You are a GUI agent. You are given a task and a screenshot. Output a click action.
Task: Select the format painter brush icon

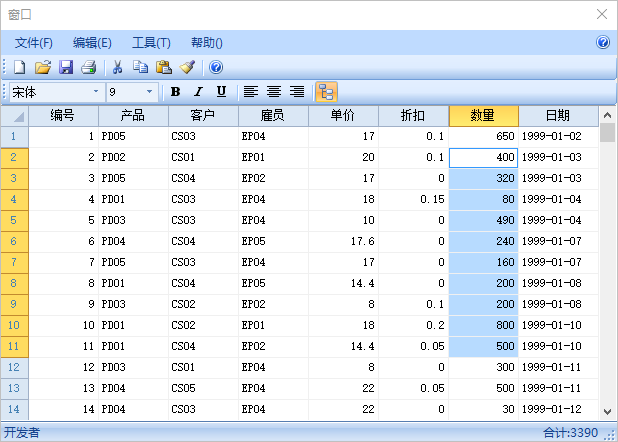pos(187,67)
